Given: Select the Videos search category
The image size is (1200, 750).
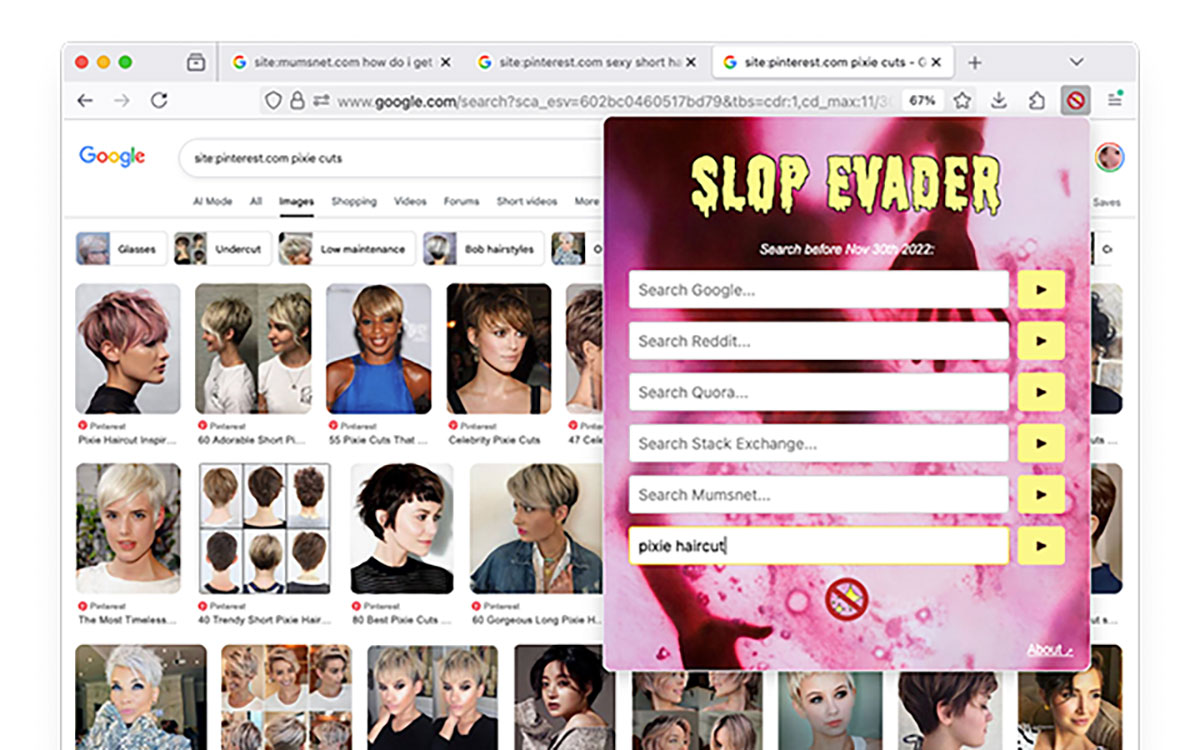Looking at the screenshot, I should pos(410,201).
